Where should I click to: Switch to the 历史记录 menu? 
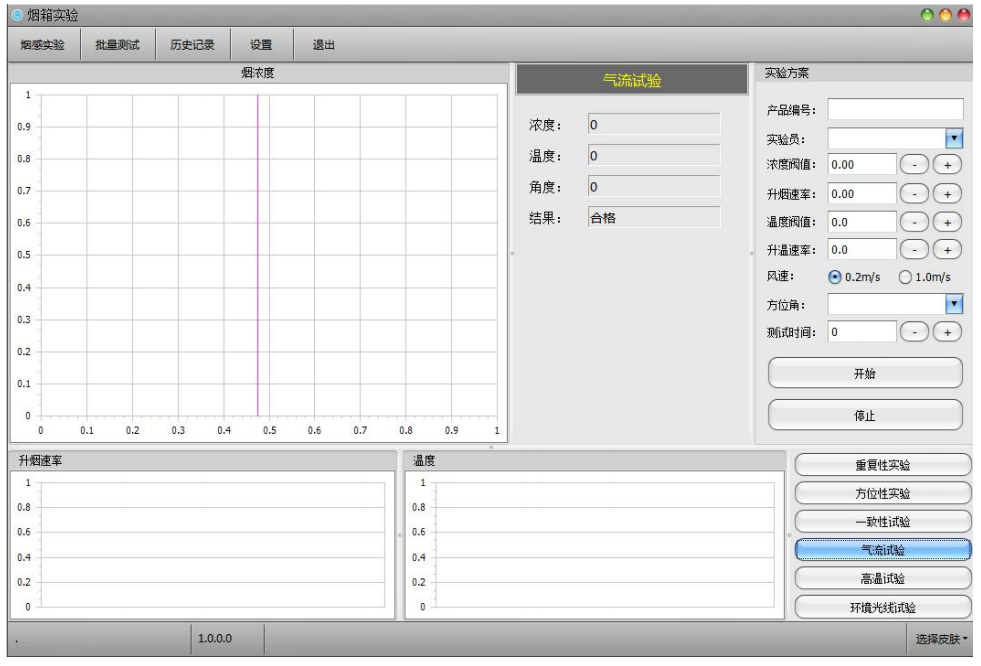pos(192,45)
